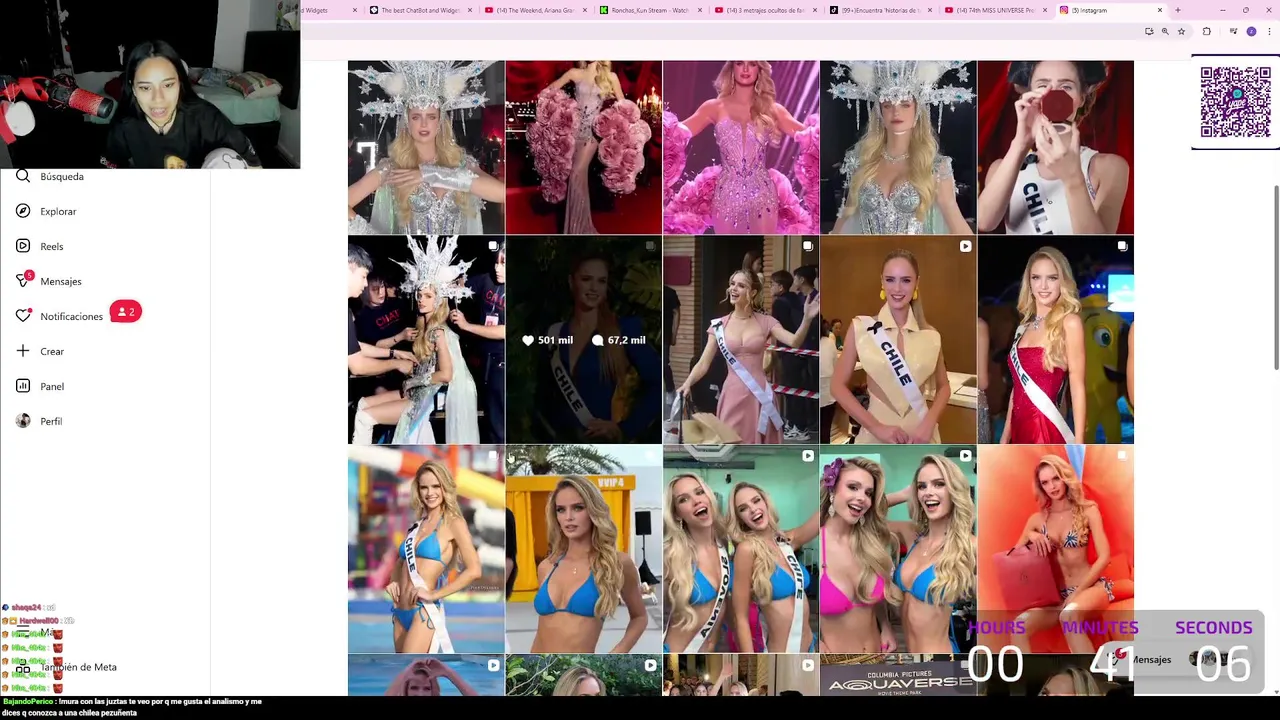This screenshot has height=720, width=1280.
Task: Open the Chrome three-dot menu
Action: [x=1268, y=31]
